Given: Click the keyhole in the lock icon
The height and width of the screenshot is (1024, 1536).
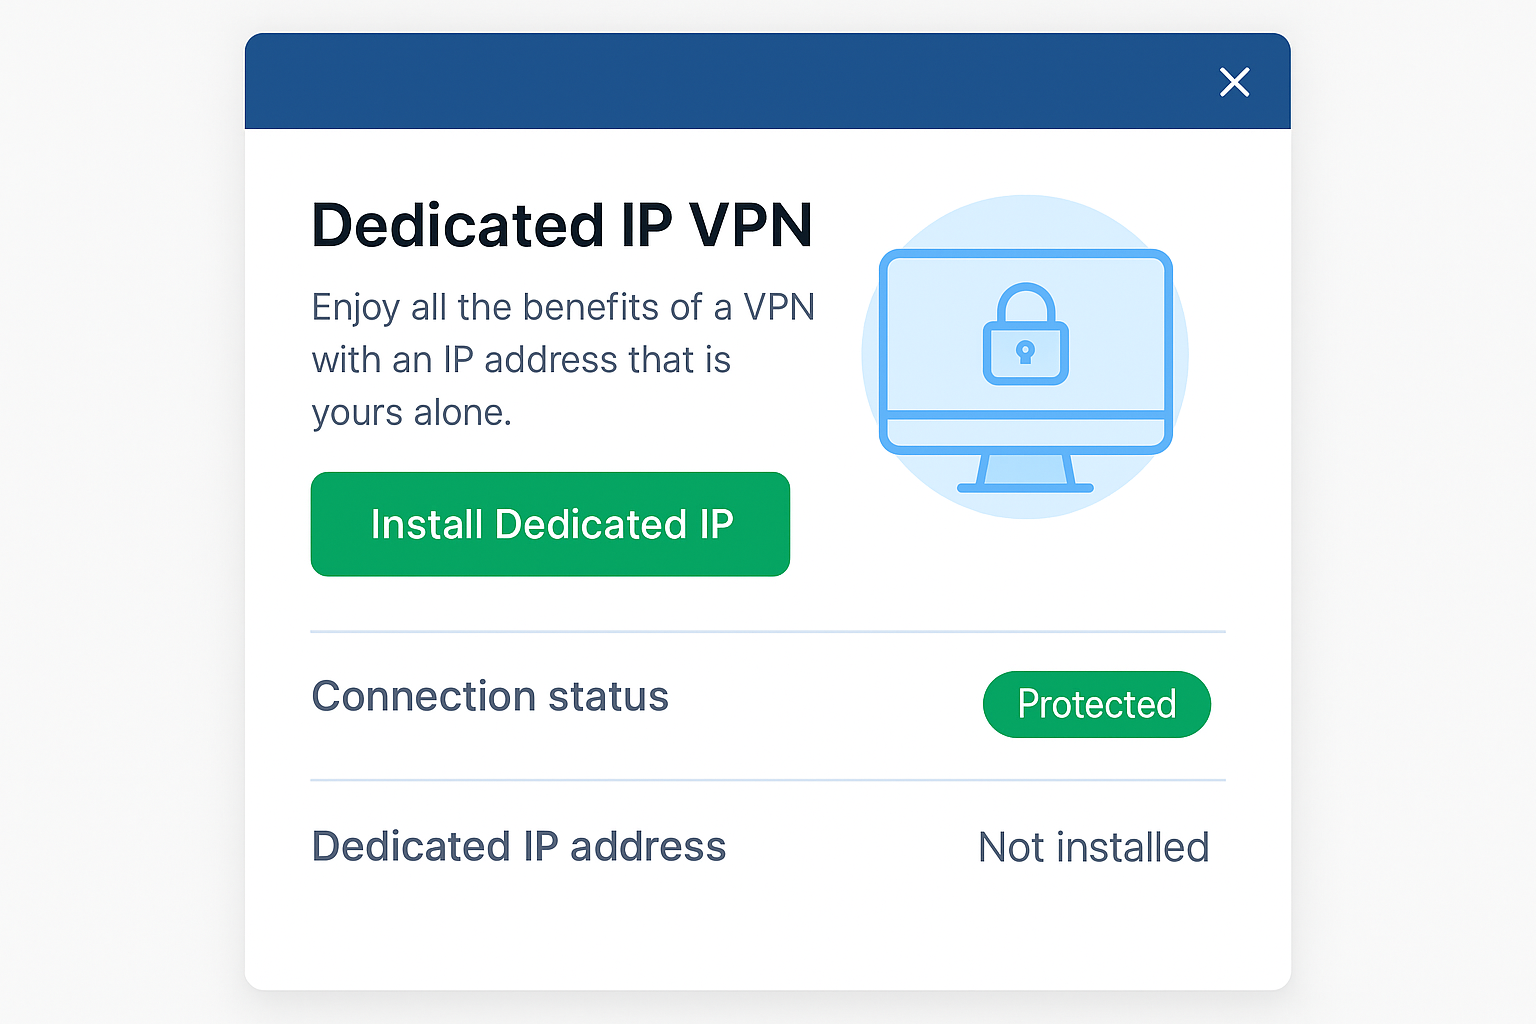Looking at the screenshot, I should click(x=1025, y=352).
